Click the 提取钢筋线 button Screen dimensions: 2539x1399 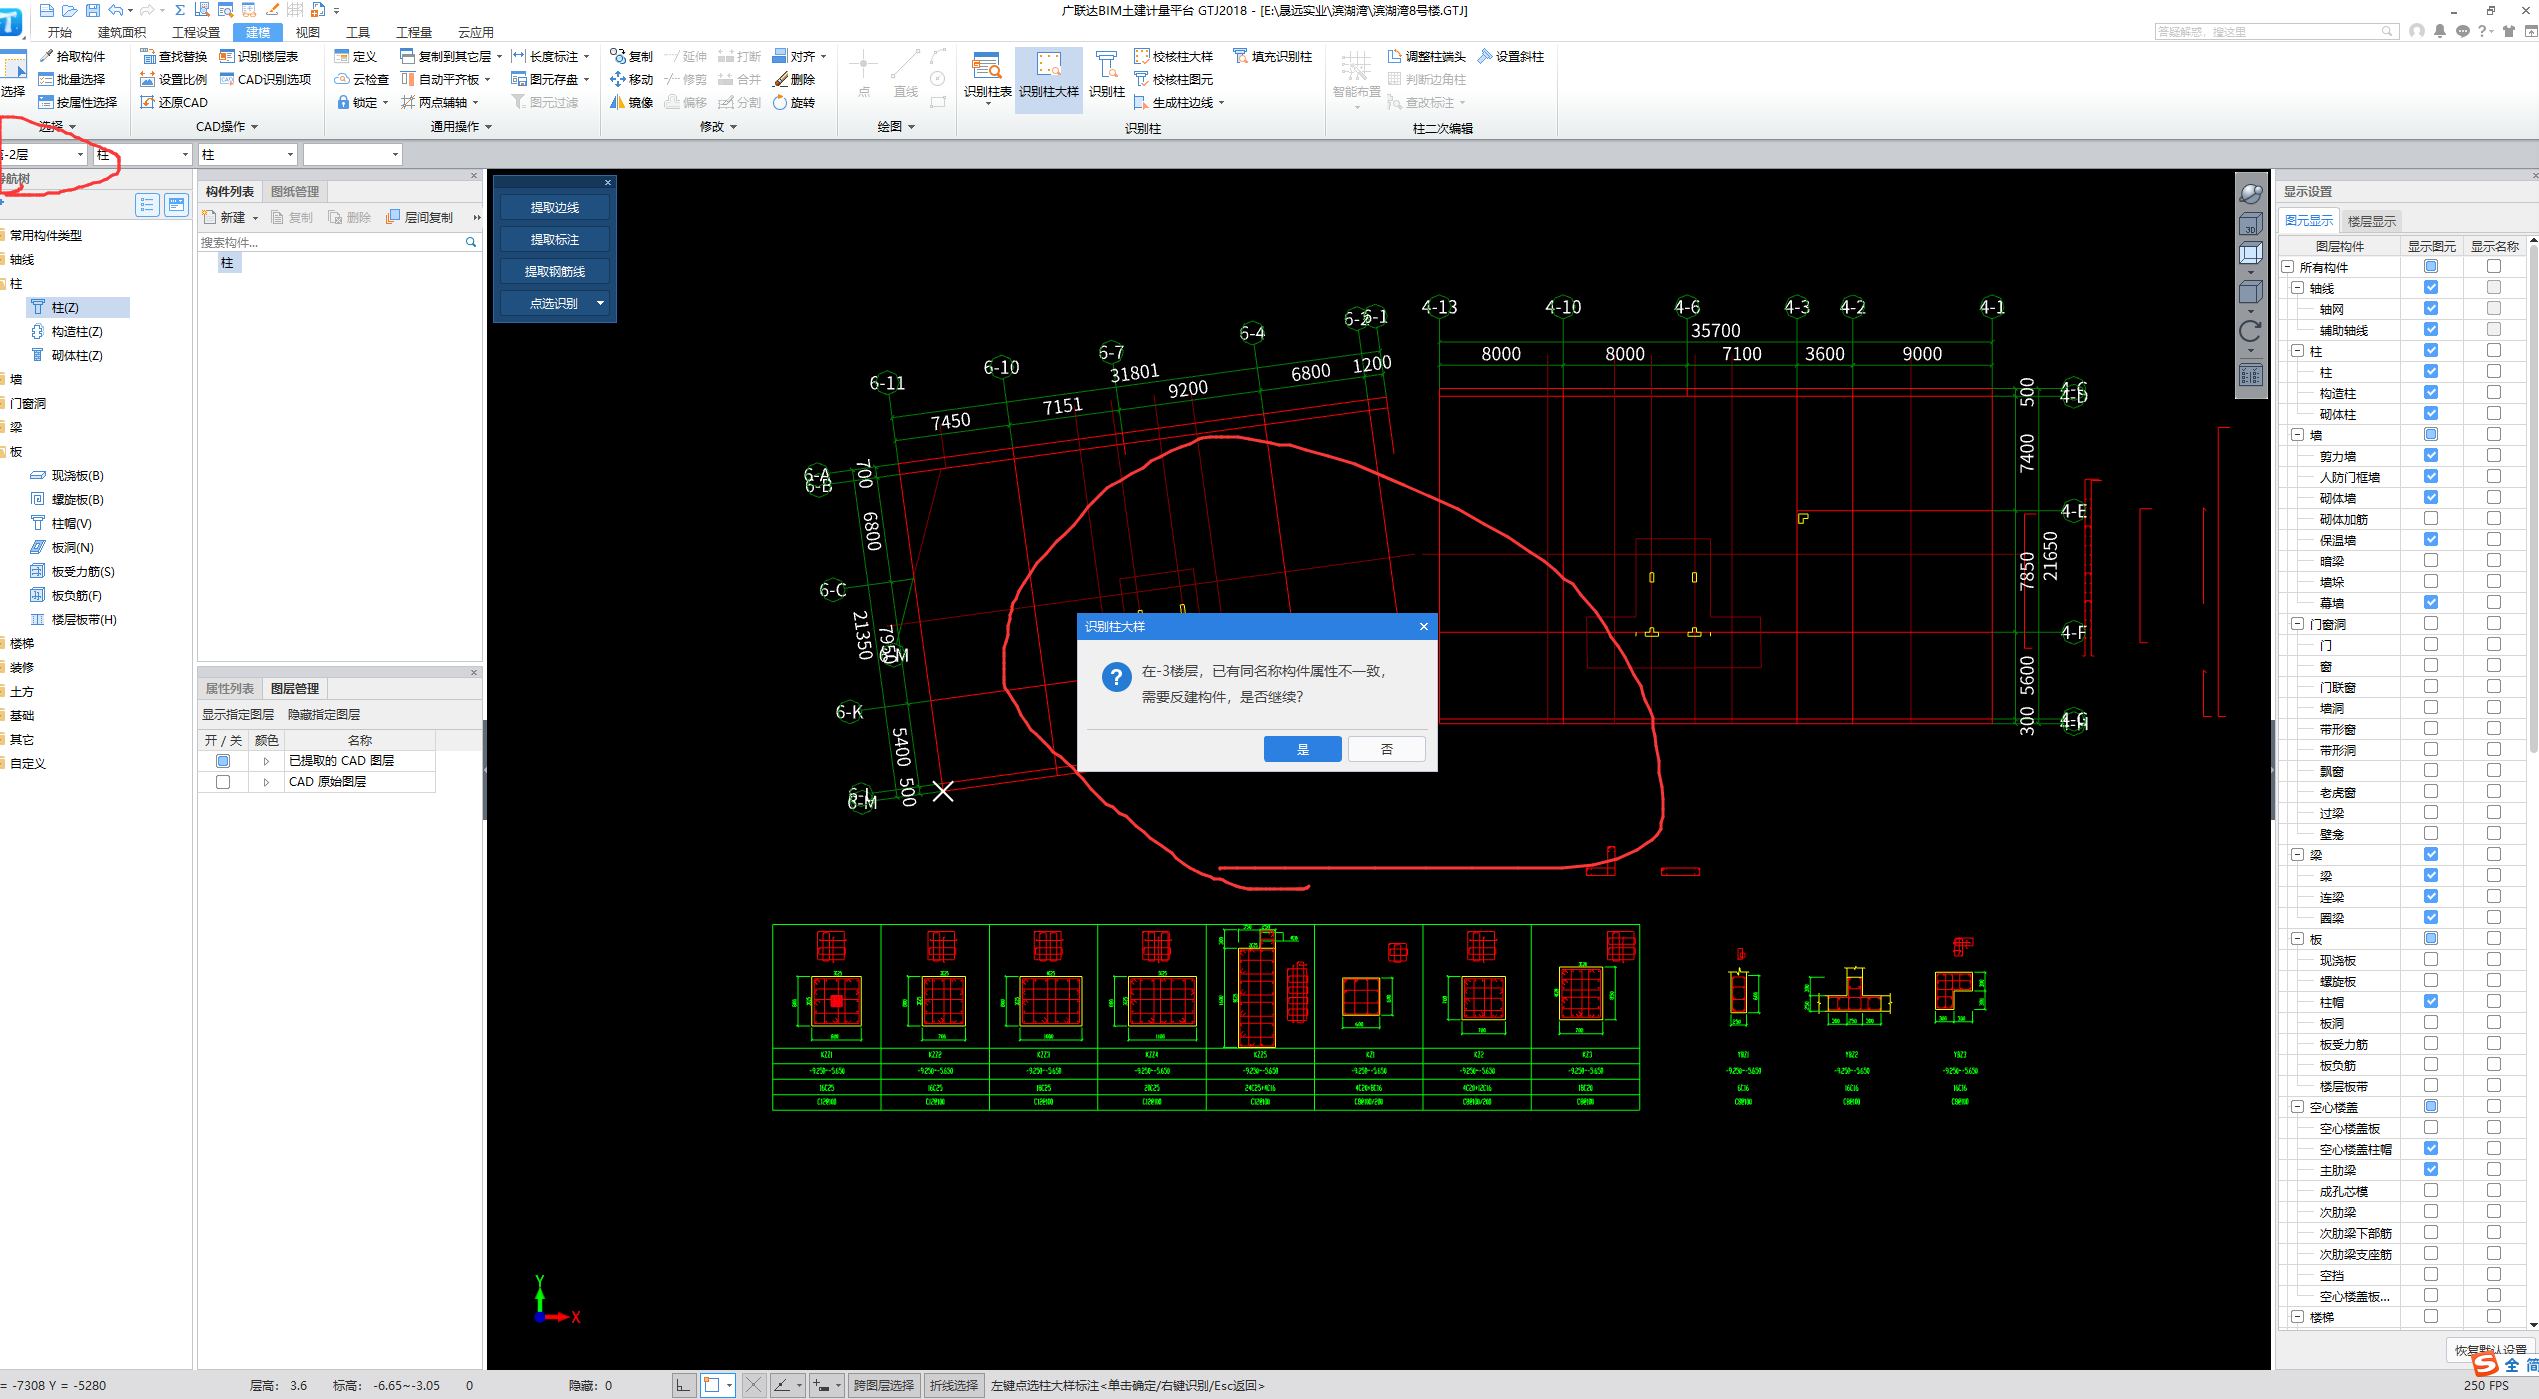(x=555, y=271)
